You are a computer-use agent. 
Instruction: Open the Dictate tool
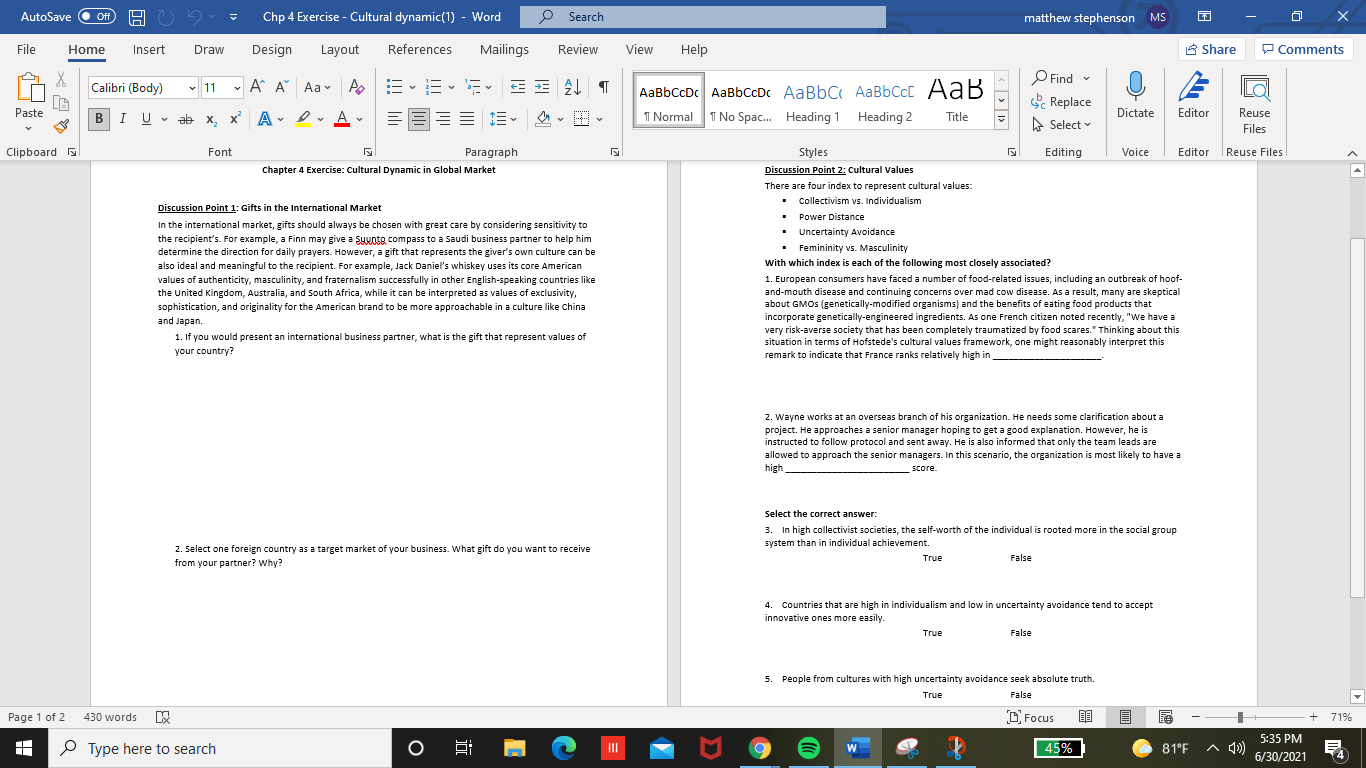(1135, 98)
